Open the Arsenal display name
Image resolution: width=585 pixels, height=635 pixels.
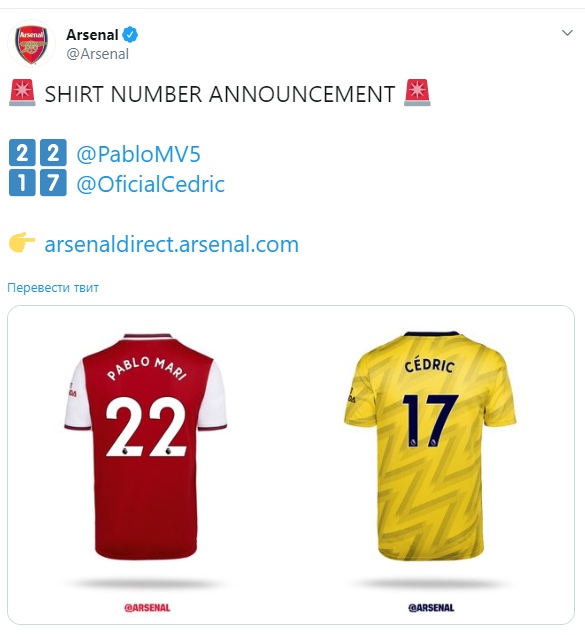(x=92, y=35)
